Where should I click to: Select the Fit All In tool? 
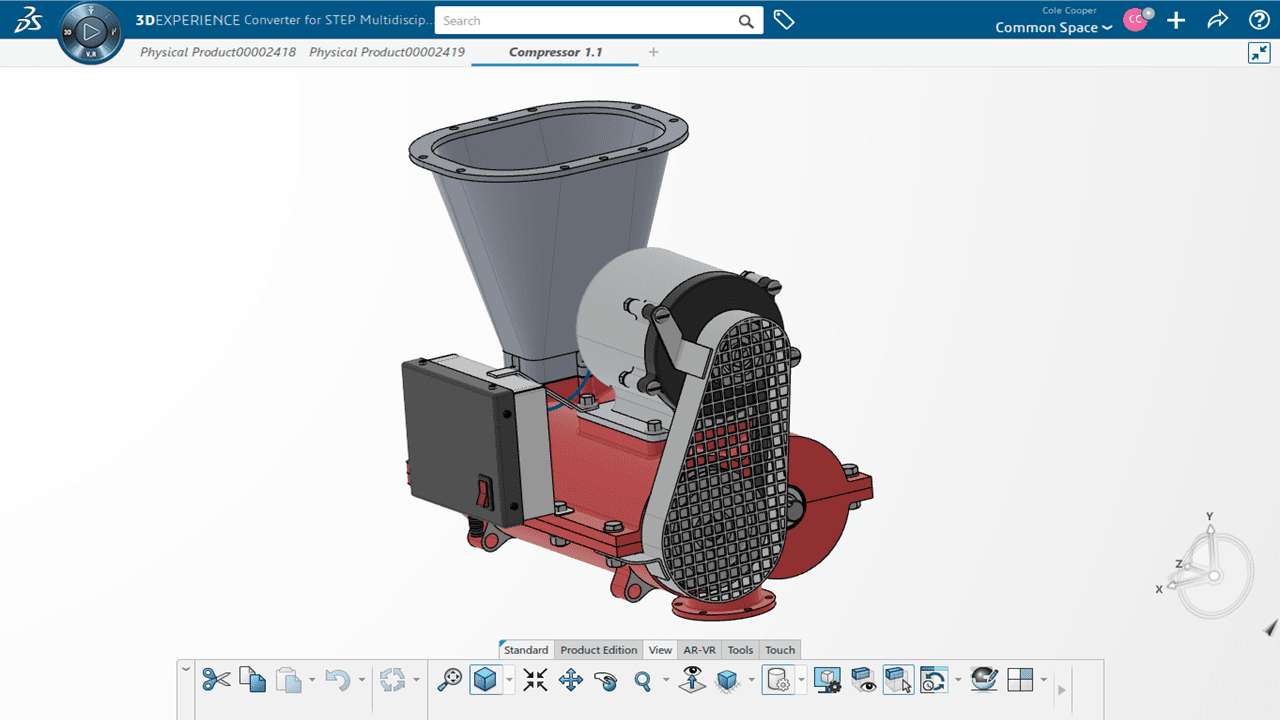coord(535,680)
